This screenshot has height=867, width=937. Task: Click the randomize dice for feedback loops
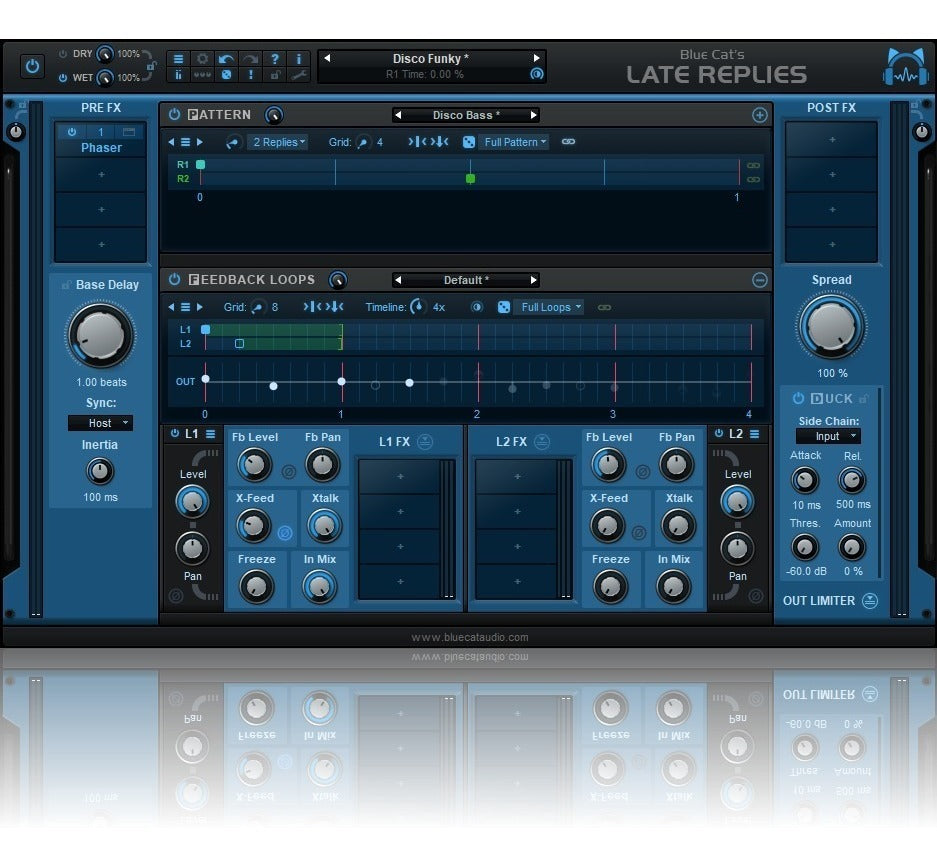tap(504, 307)
